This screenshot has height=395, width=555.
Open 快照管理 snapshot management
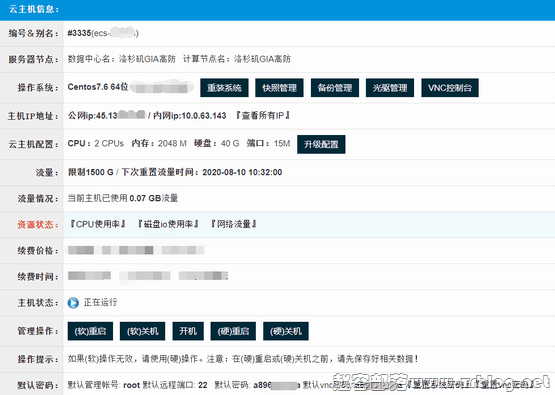click(279, 88)
